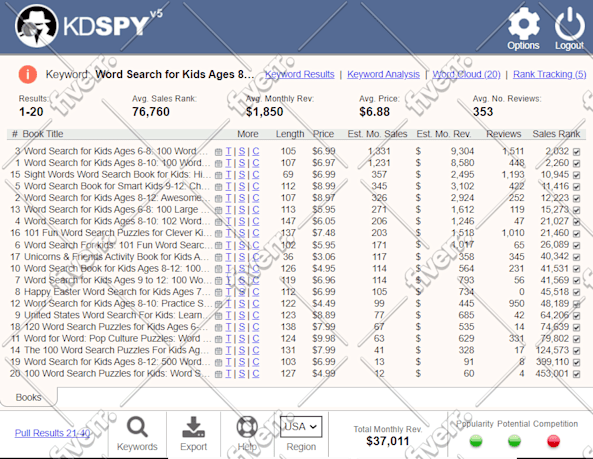Click Total Monthly Rev. value $37,011

tap(388, 441)
